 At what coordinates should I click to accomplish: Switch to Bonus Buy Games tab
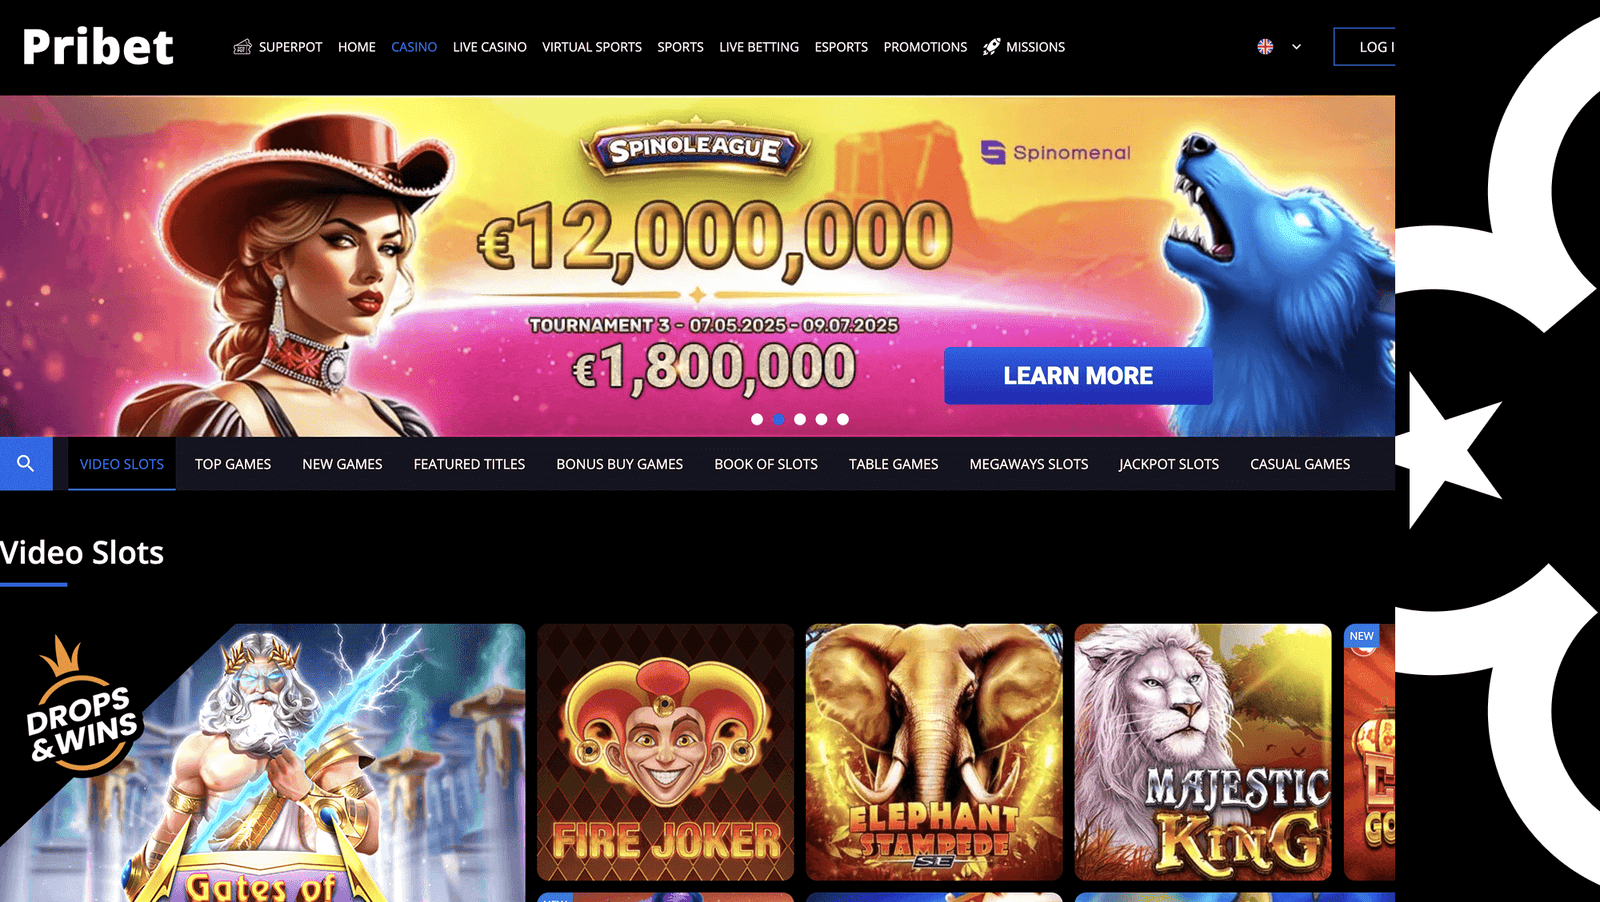click(619, 464)
